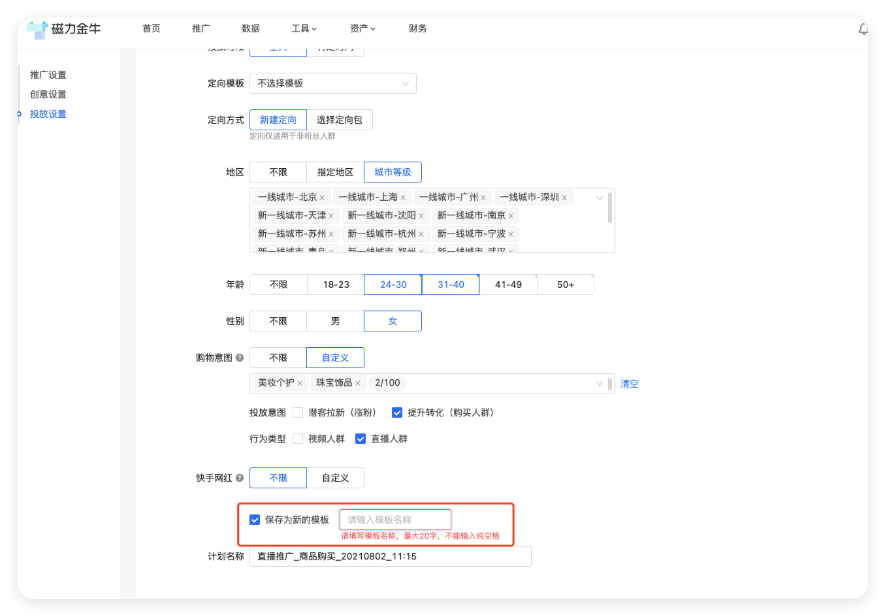Open the notification bell
This screenshot has height=616, width=885.
point(861,31)
